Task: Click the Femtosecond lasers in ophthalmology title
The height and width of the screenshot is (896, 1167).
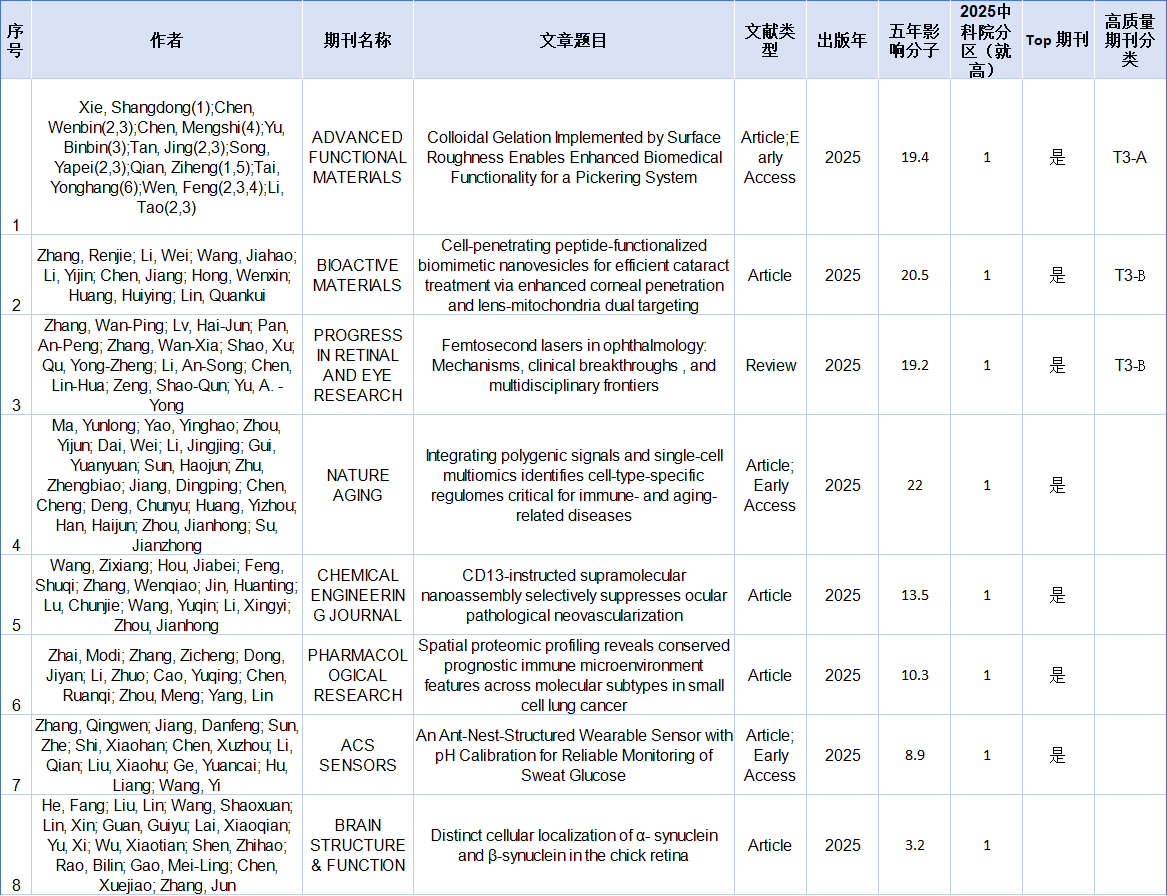Action: (573, 365)
